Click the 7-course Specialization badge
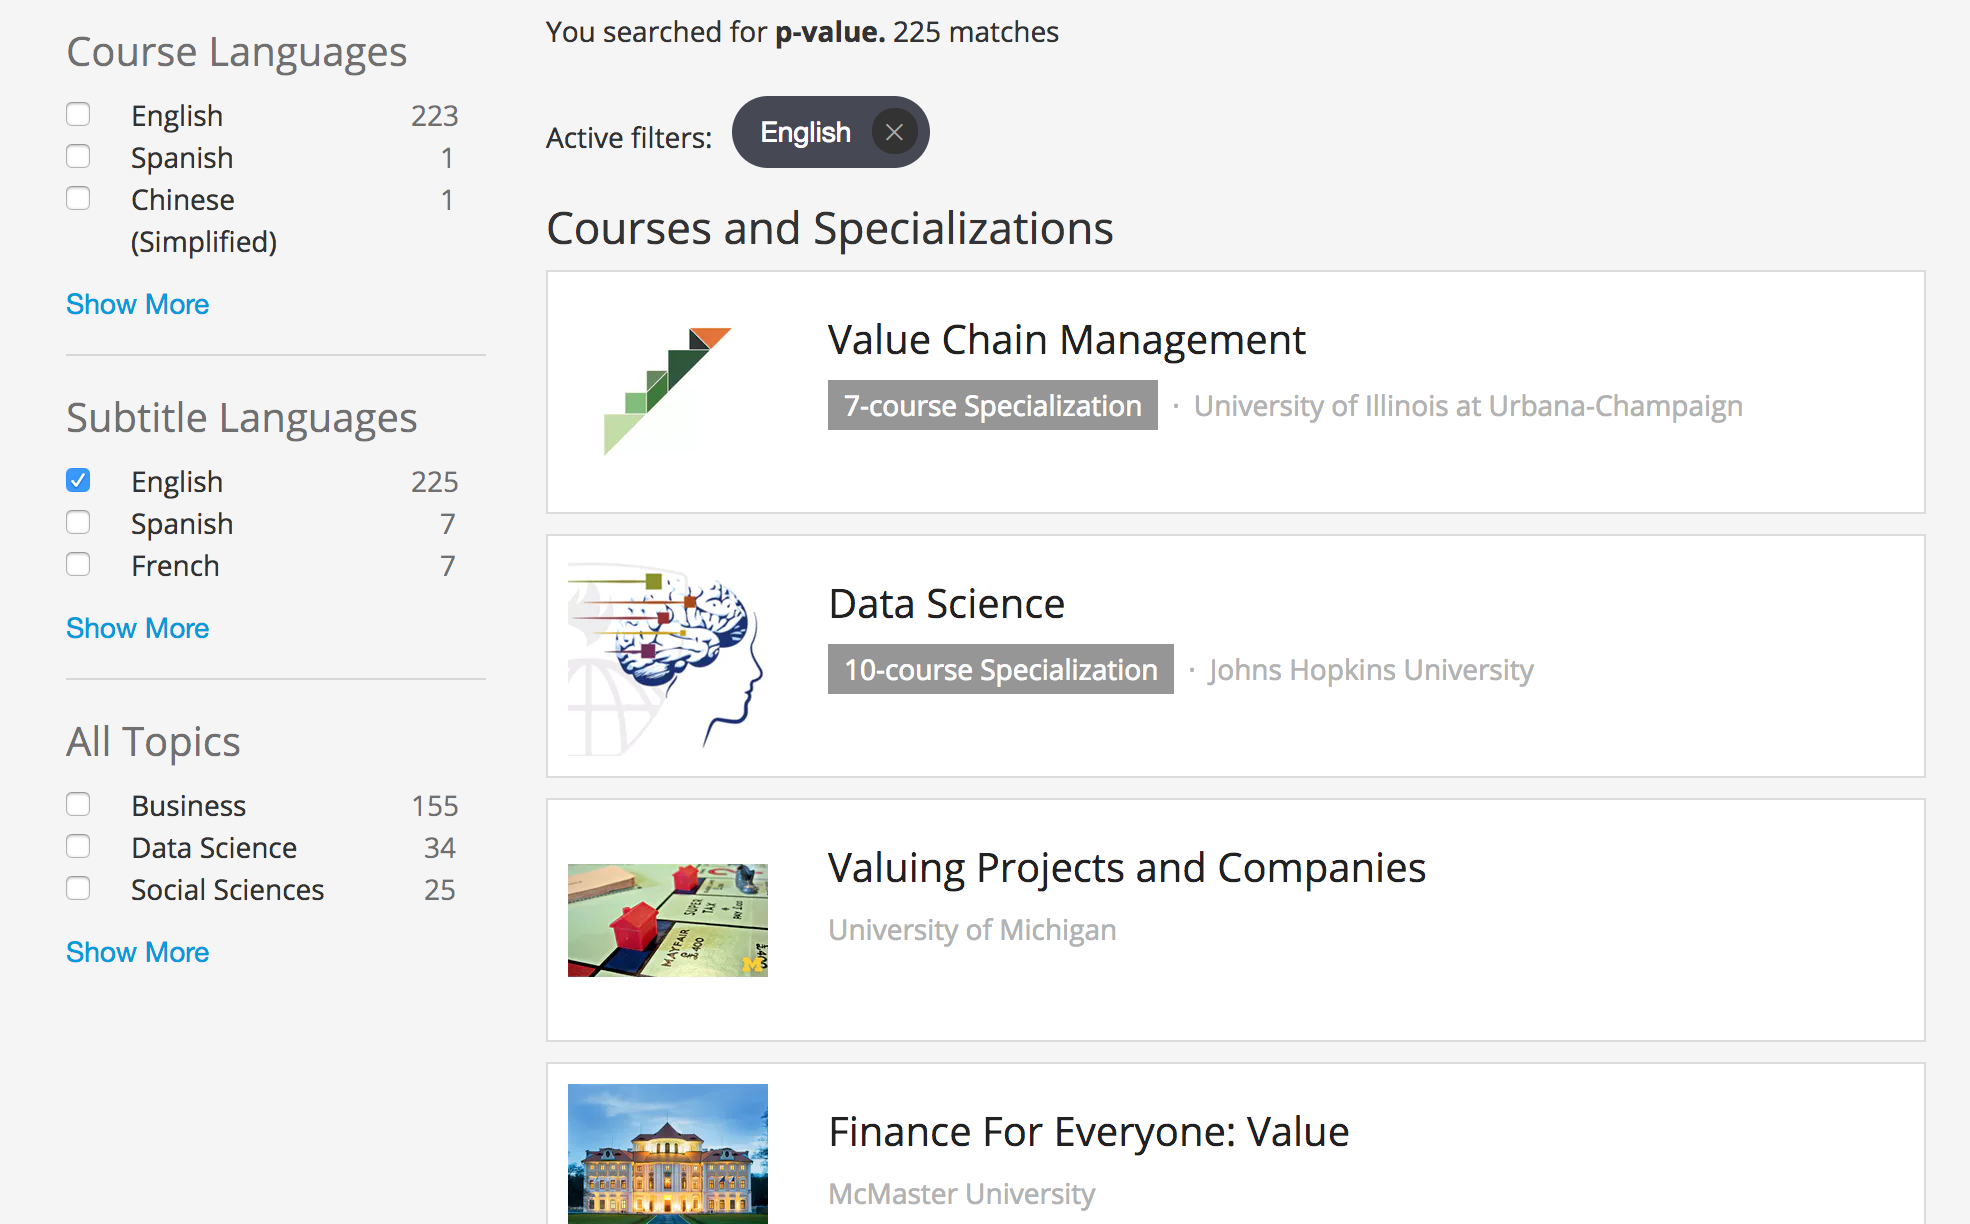Screen dimensions: 1970x1224 [x=992, y=406]
